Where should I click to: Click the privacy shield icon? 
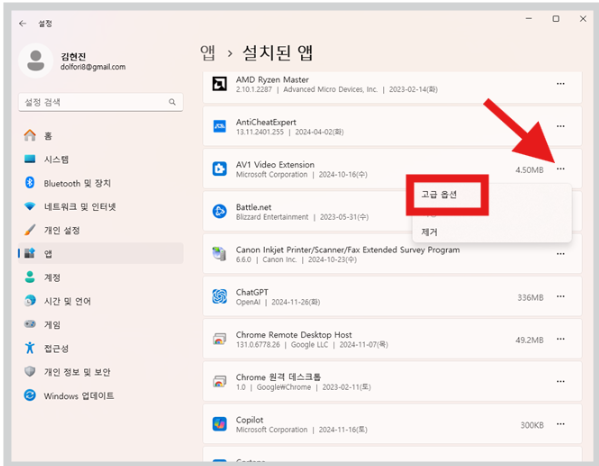[x=30, y=372]
